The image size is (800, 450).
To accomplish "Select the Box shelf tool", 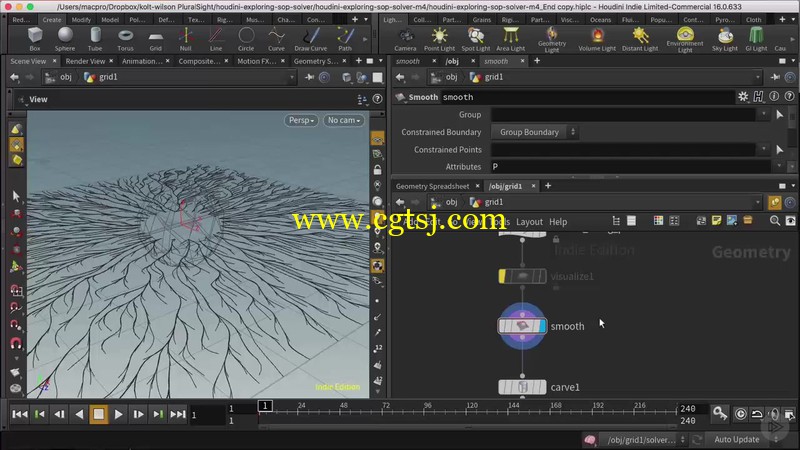I will [x=35, y=39].
